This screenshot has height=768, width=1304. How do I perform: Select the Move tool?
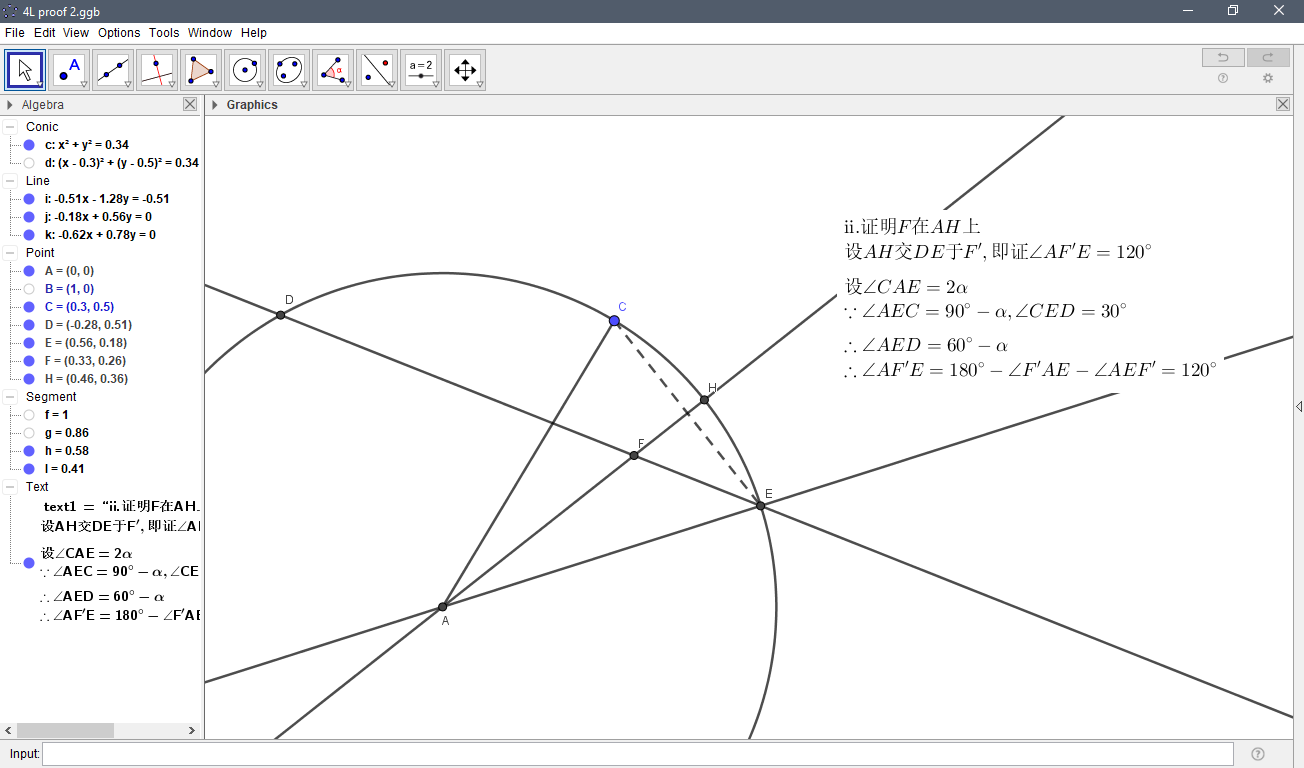click(x=25, y=69)
